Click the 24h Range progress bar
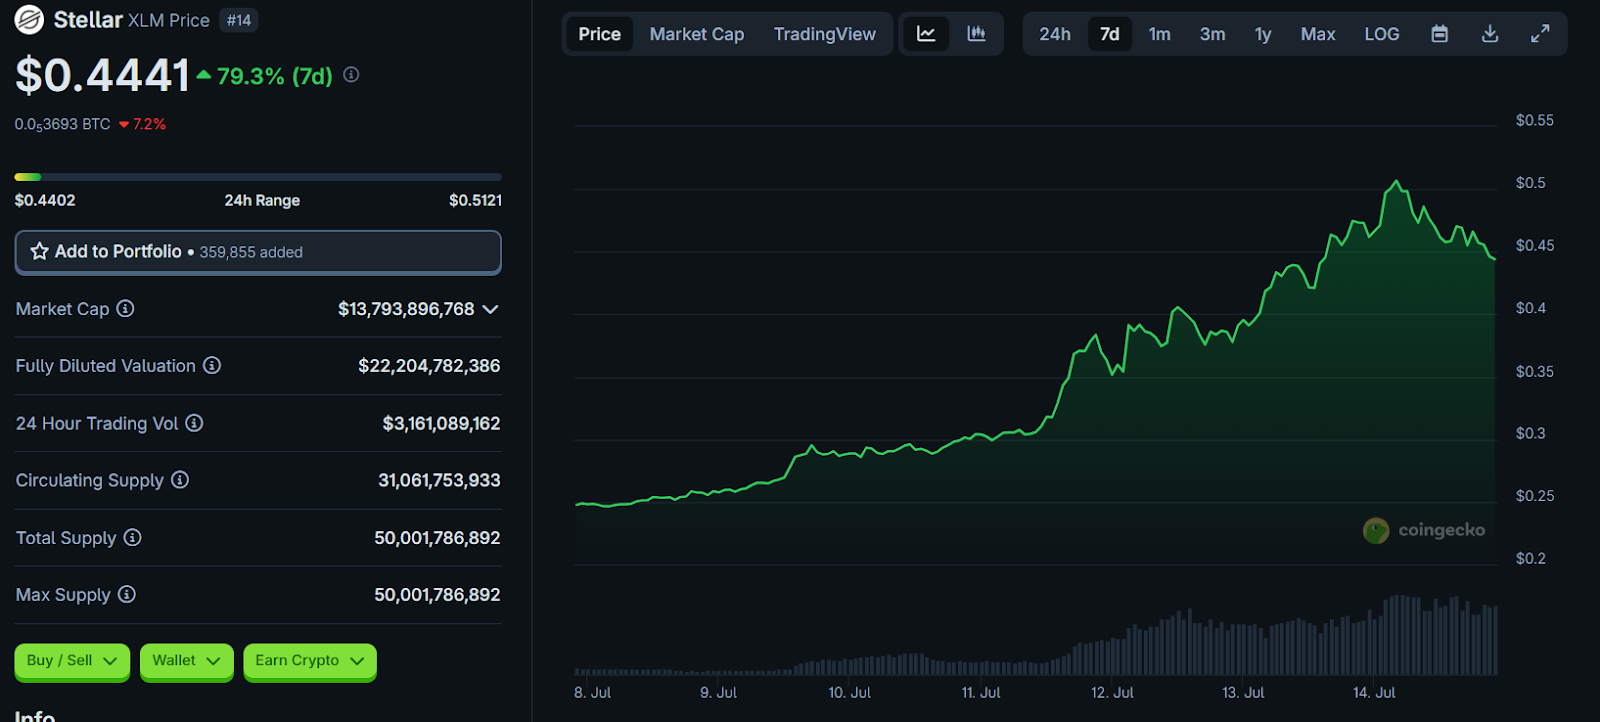 click(258, 177)
